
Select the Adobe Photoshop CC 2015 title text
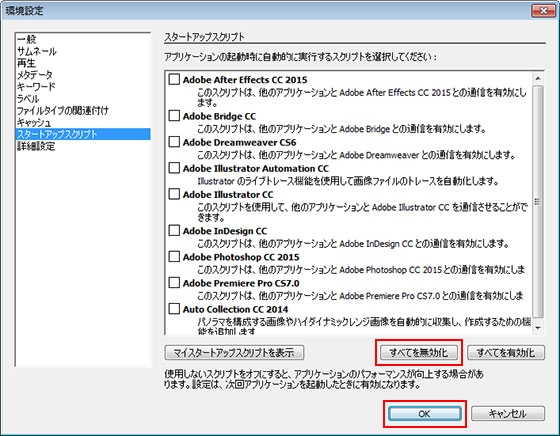(x=241, y=257)
